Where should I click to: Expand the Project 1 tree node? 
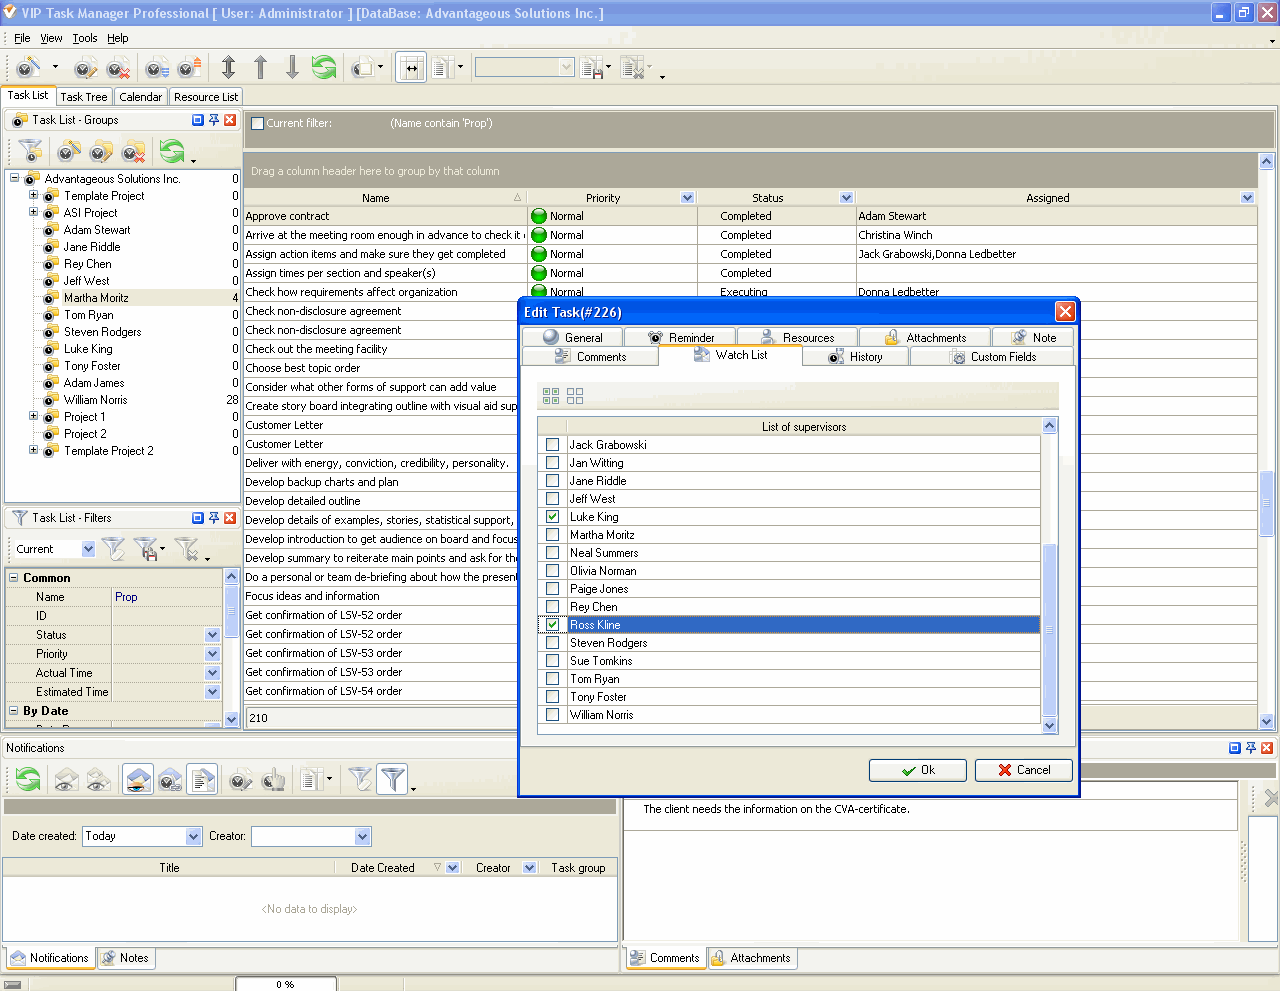(33, 416)
